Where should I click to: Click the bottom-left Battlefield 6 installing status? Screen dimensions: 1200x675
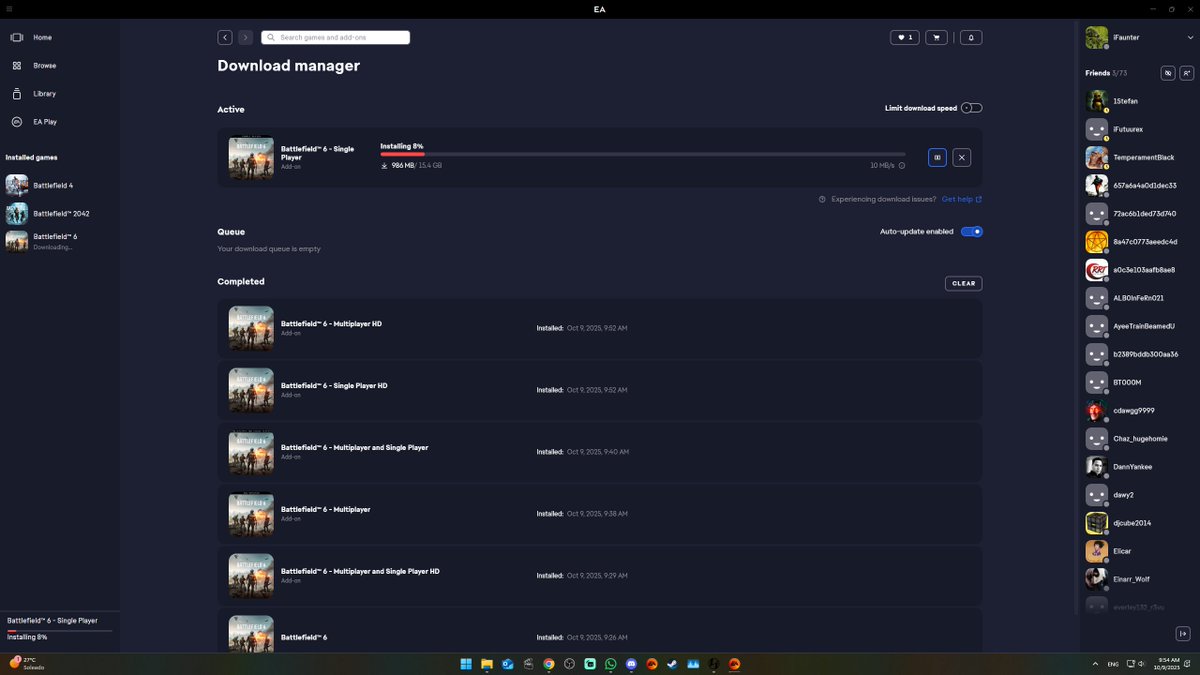click(59, 629)
